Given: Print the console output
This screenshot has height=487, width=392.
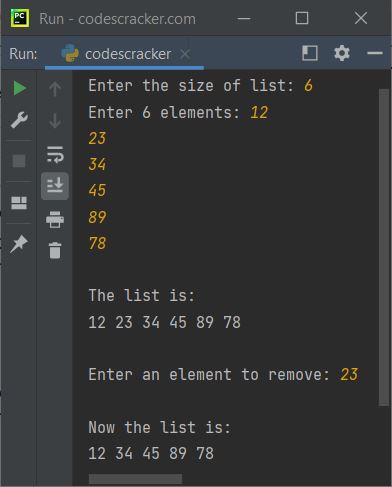Looking at the screenshot, I should [55, 220].
